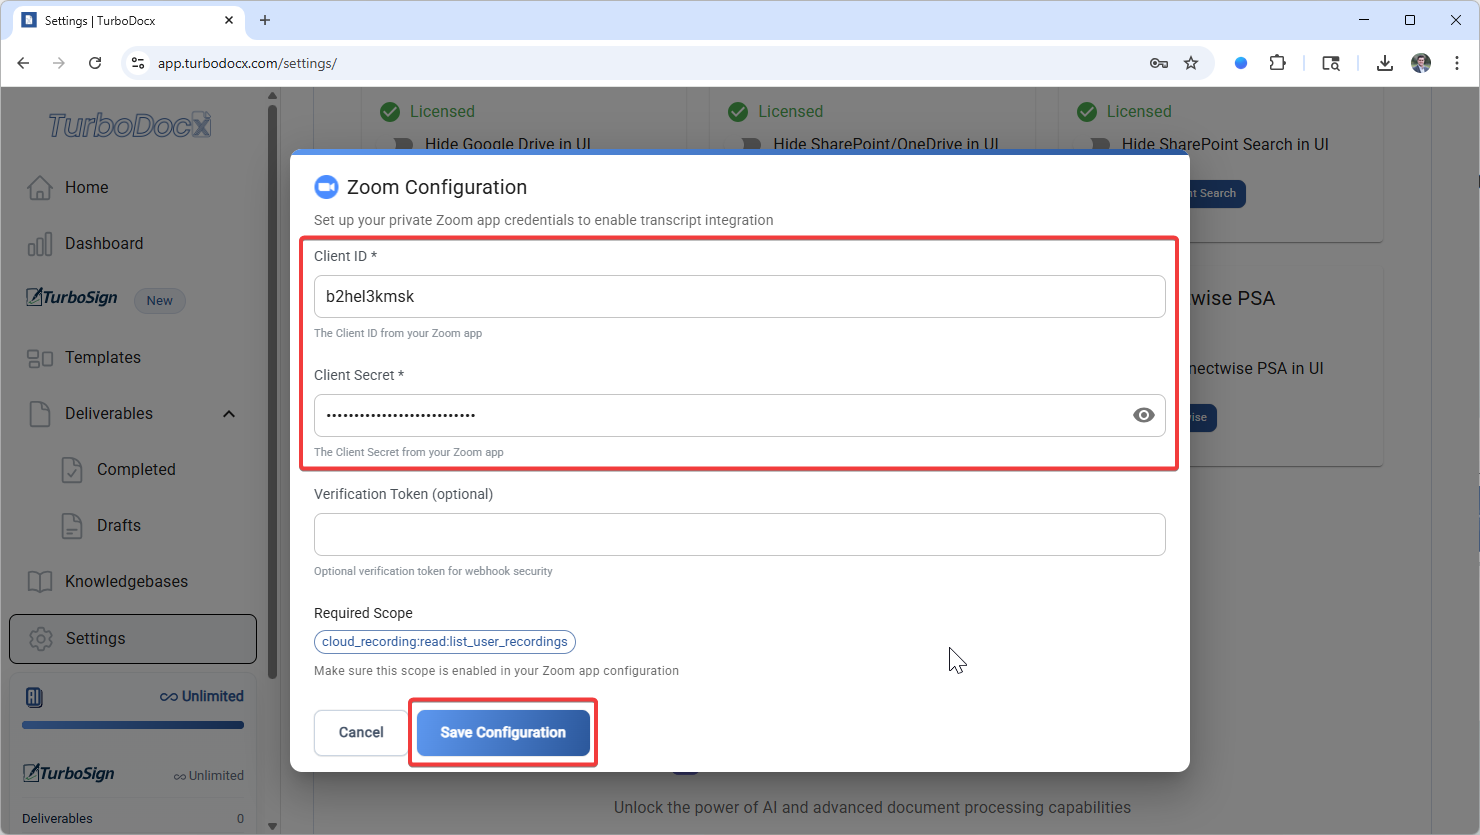
Task: Toggle Hide Google Drive in UI
Action: tap(404, 144)
